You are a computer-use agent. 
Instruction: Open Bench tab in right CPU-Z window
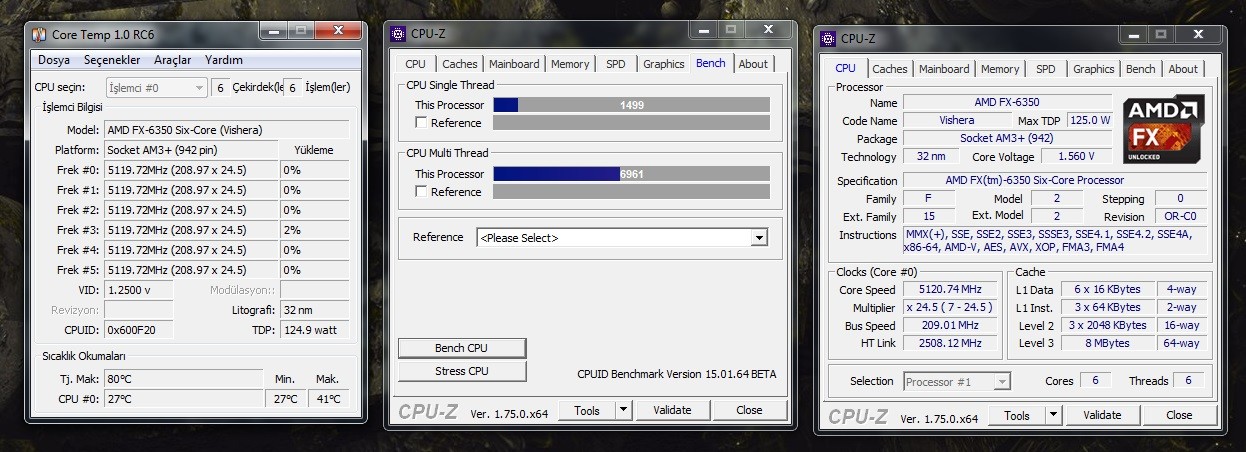(1141, 69)
